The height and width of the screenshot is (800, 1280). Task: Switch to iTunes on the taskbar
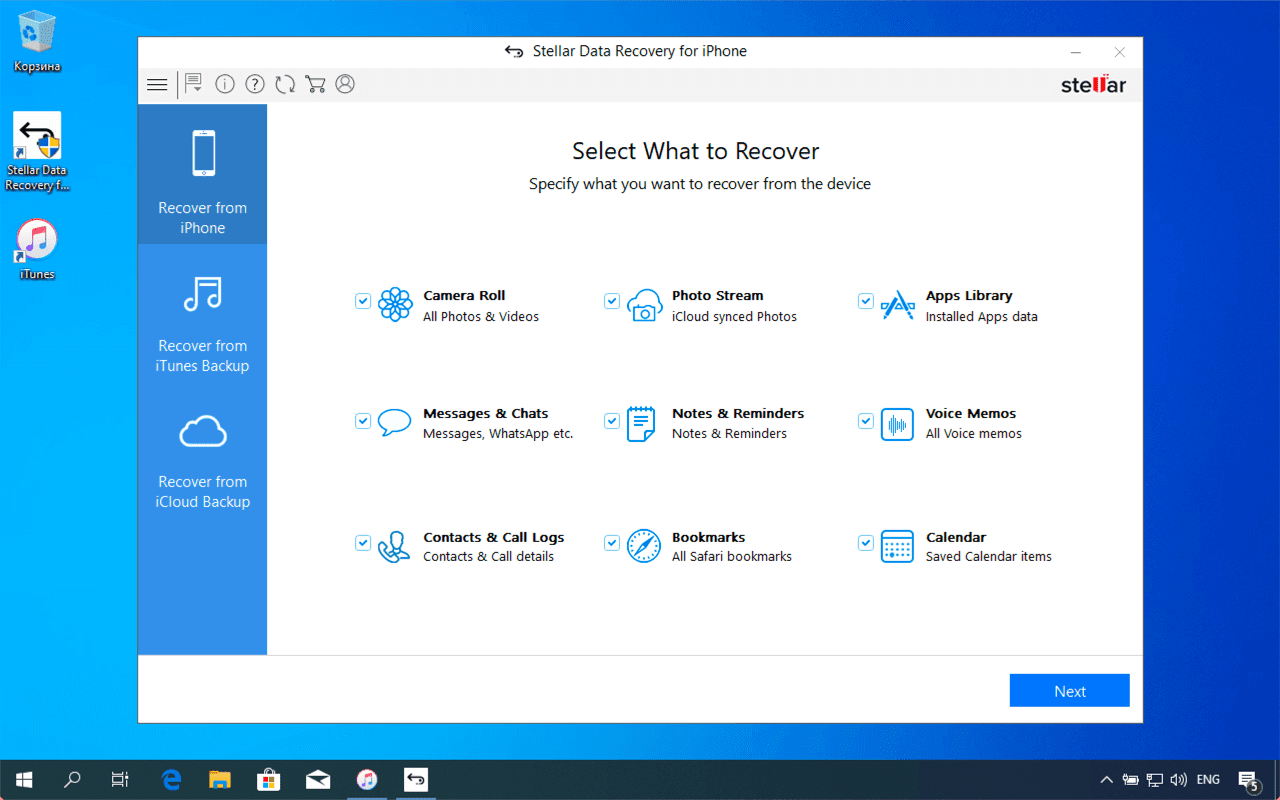367,780
